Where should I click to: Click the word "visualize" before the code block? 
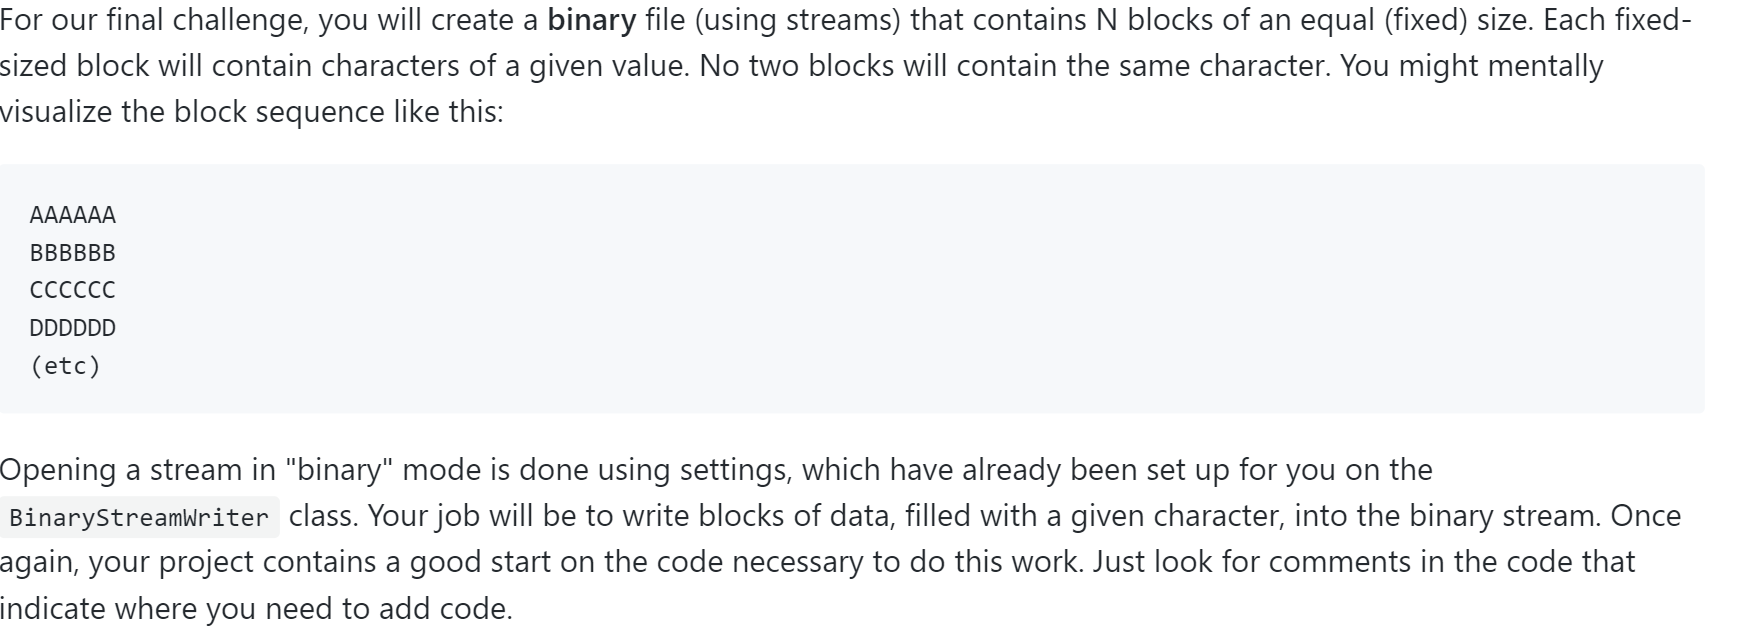click(56, 111)
